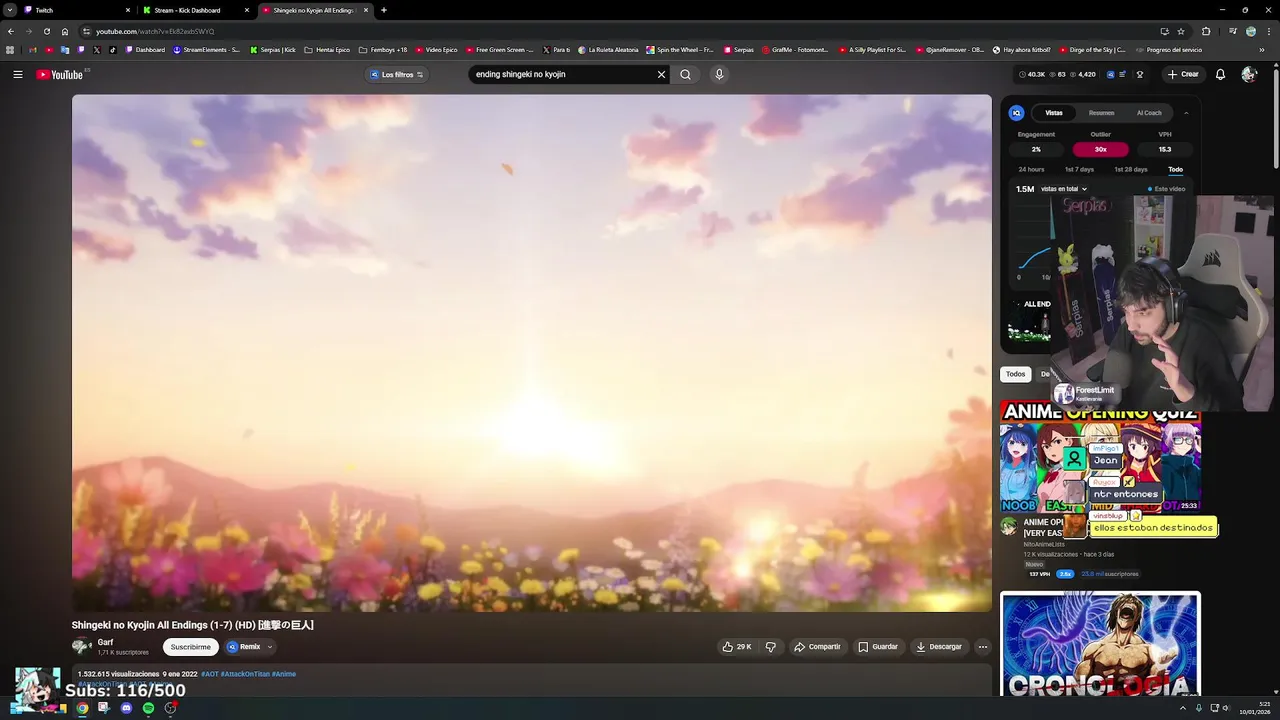Open the Chrome three-dot menu
Screen dimensions: 1280x720
1268,31
